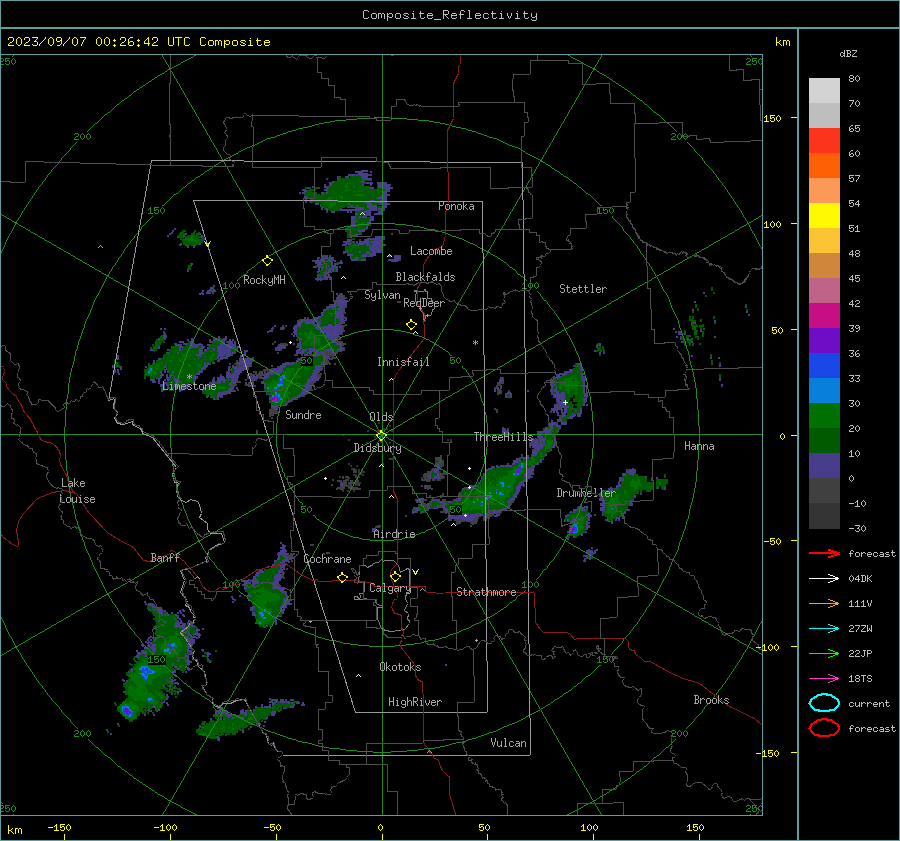Click the yellow diamond marker above Calgary
Viewport: 900px width, 841px height.
(x=395, y=576)
